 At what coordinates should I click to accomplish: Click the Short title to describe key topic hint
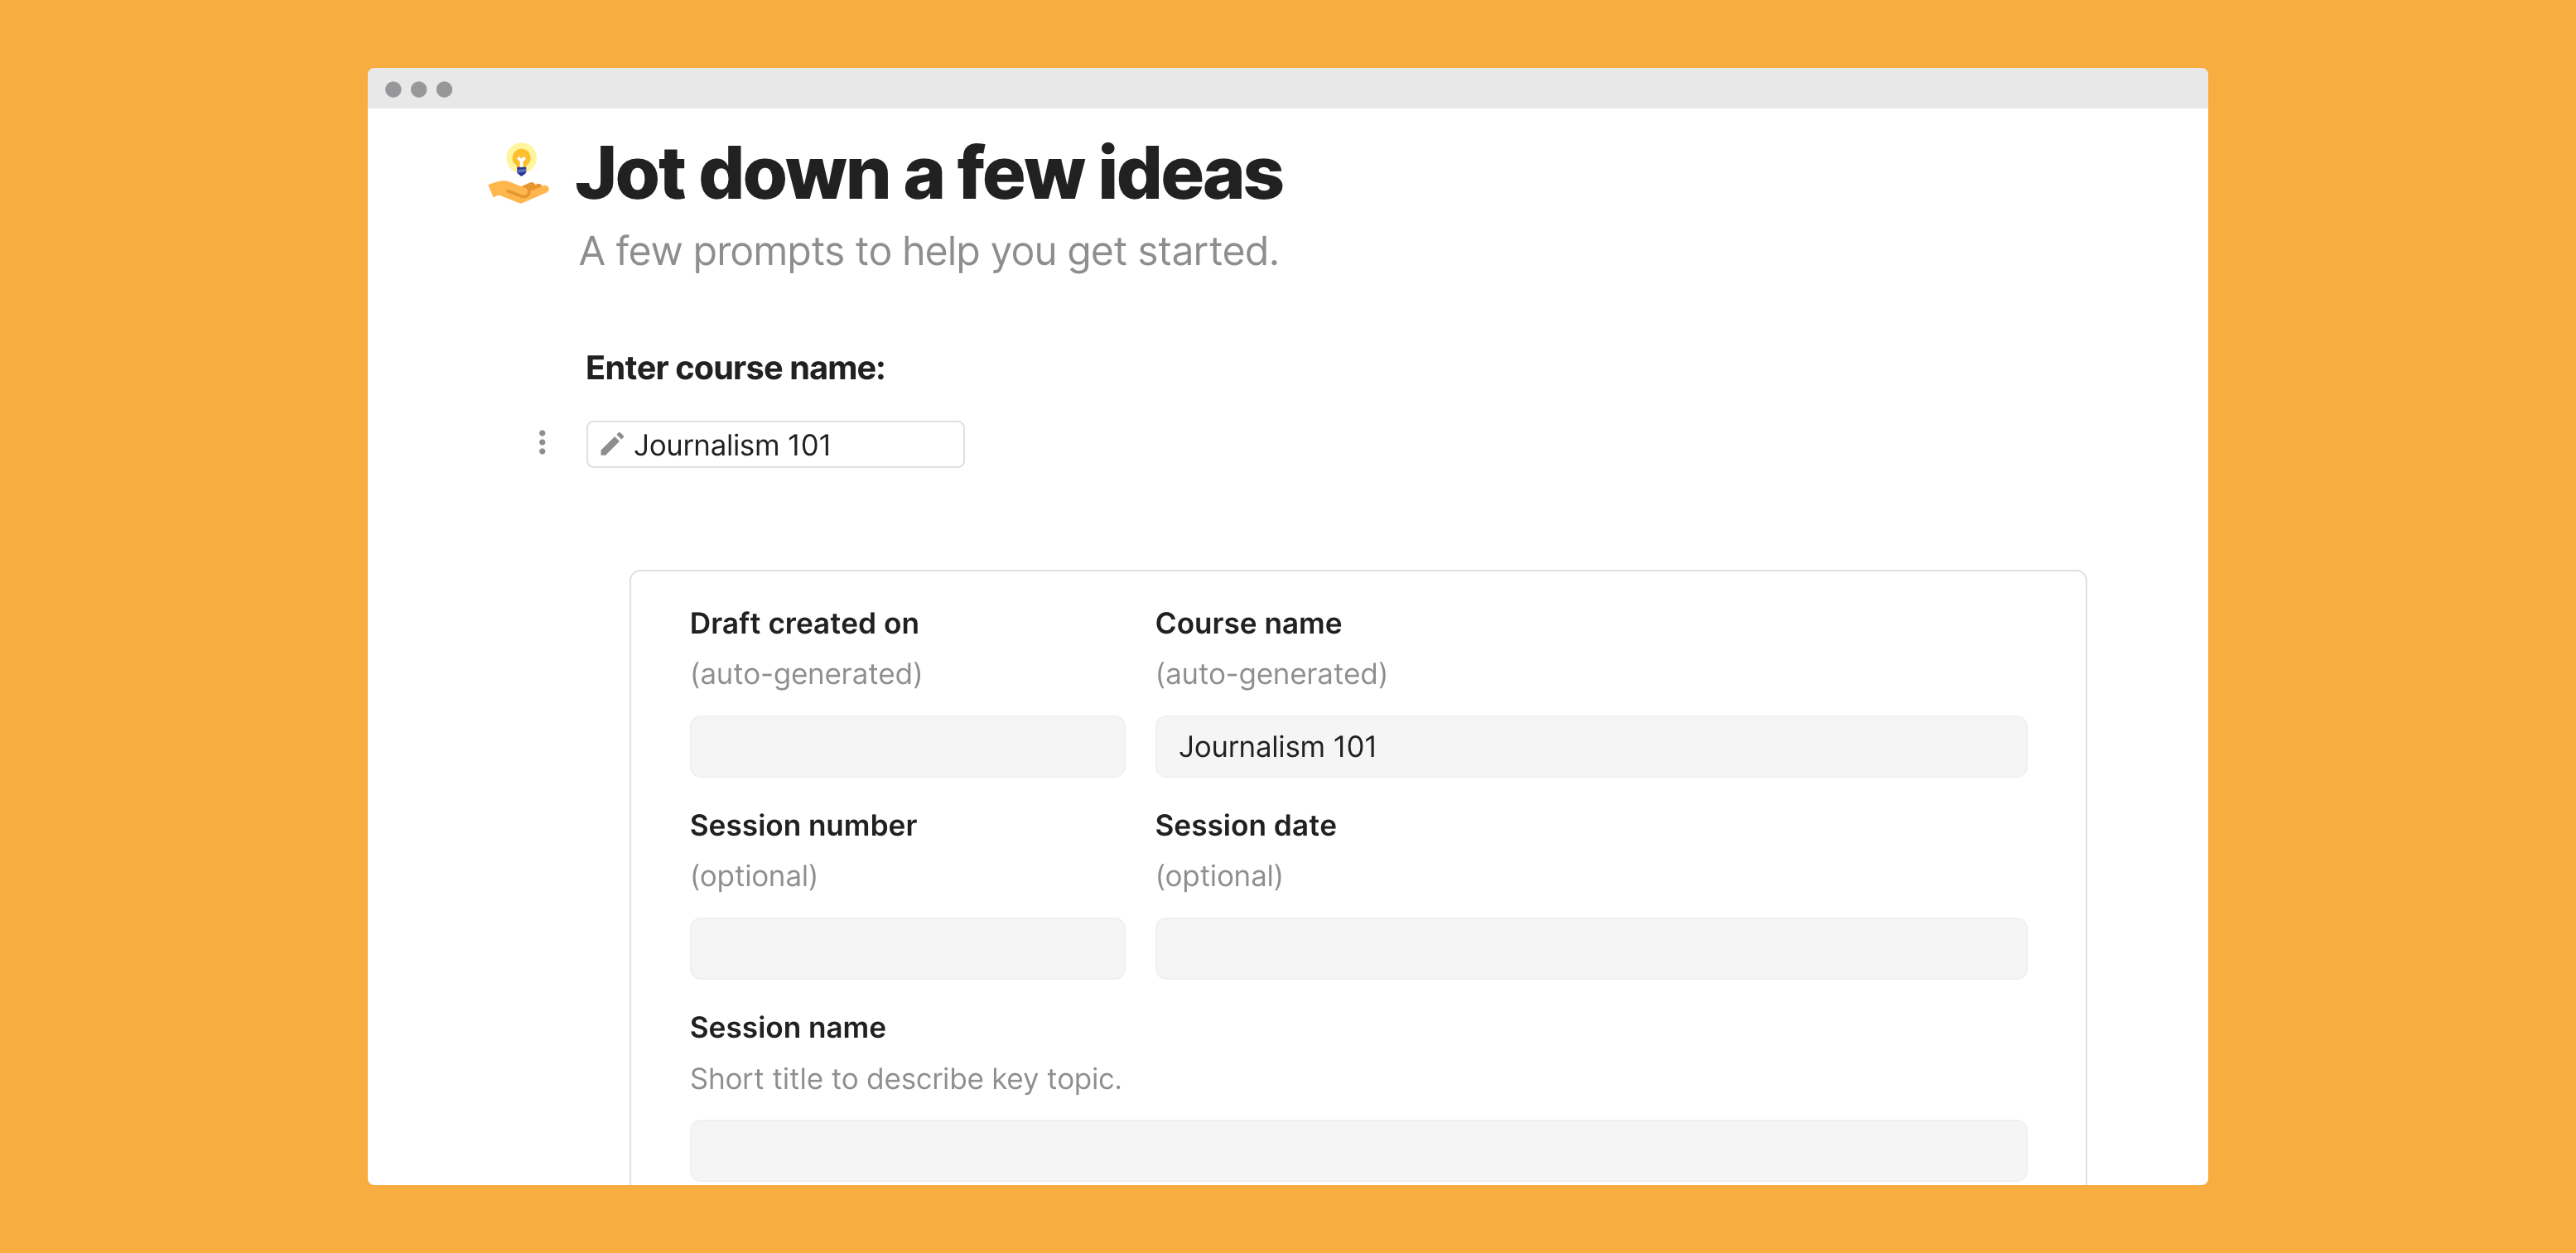click(906, 1079)
